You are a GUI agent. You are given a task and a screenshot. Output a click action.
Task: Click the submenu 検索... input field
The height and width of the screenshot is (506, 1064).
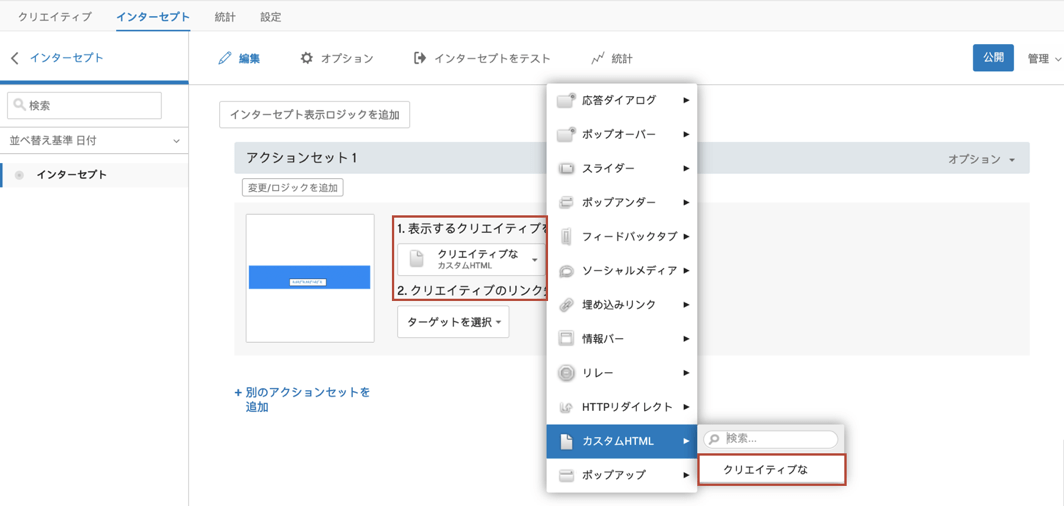tap(770, 440)
